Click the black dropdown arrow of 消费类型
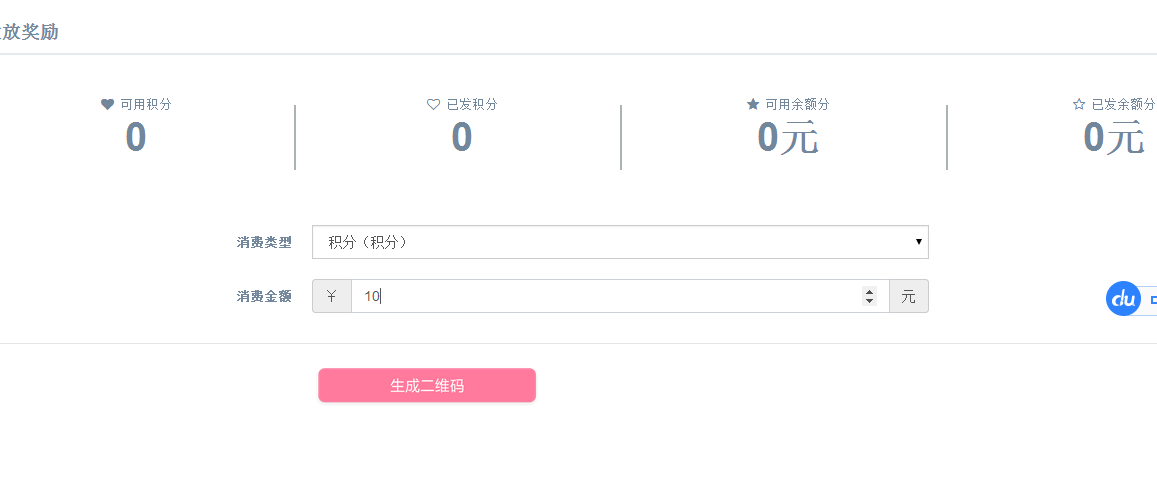 [x=919, y=242]
